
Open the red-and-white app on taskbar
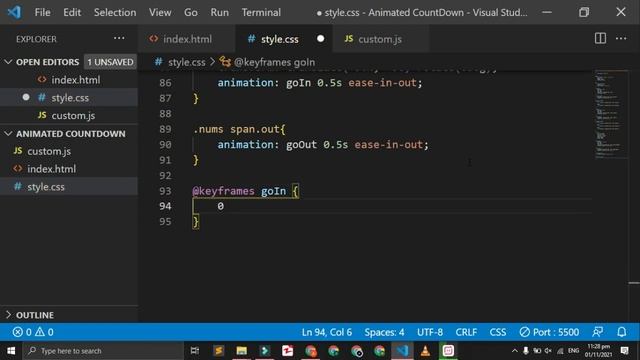[288, 351]
